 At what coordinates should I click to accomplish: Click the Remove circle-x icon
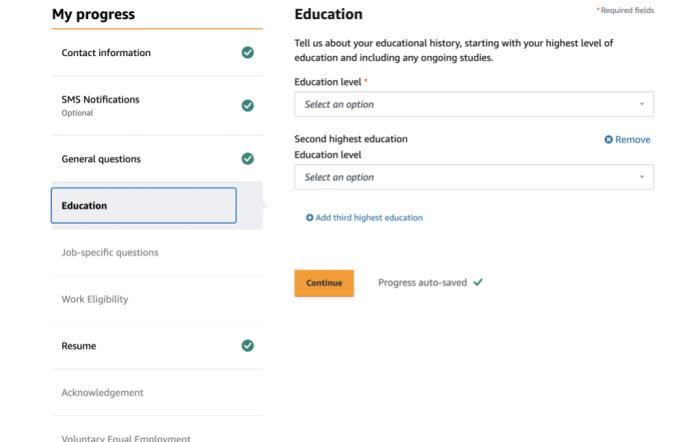tap(608, 140)
